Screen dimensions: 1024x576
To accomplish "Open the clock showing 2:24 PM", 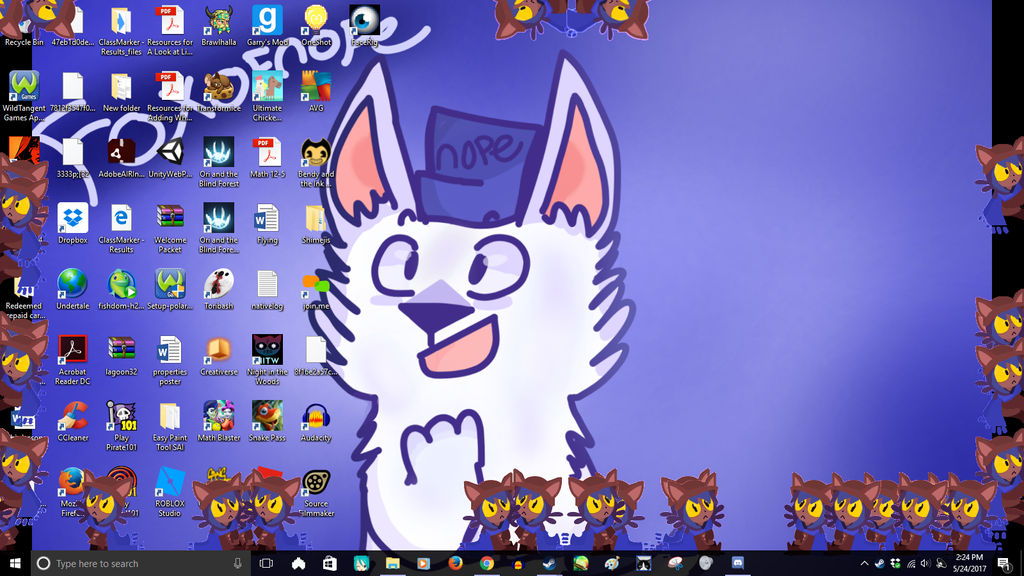I will (969, 563).
